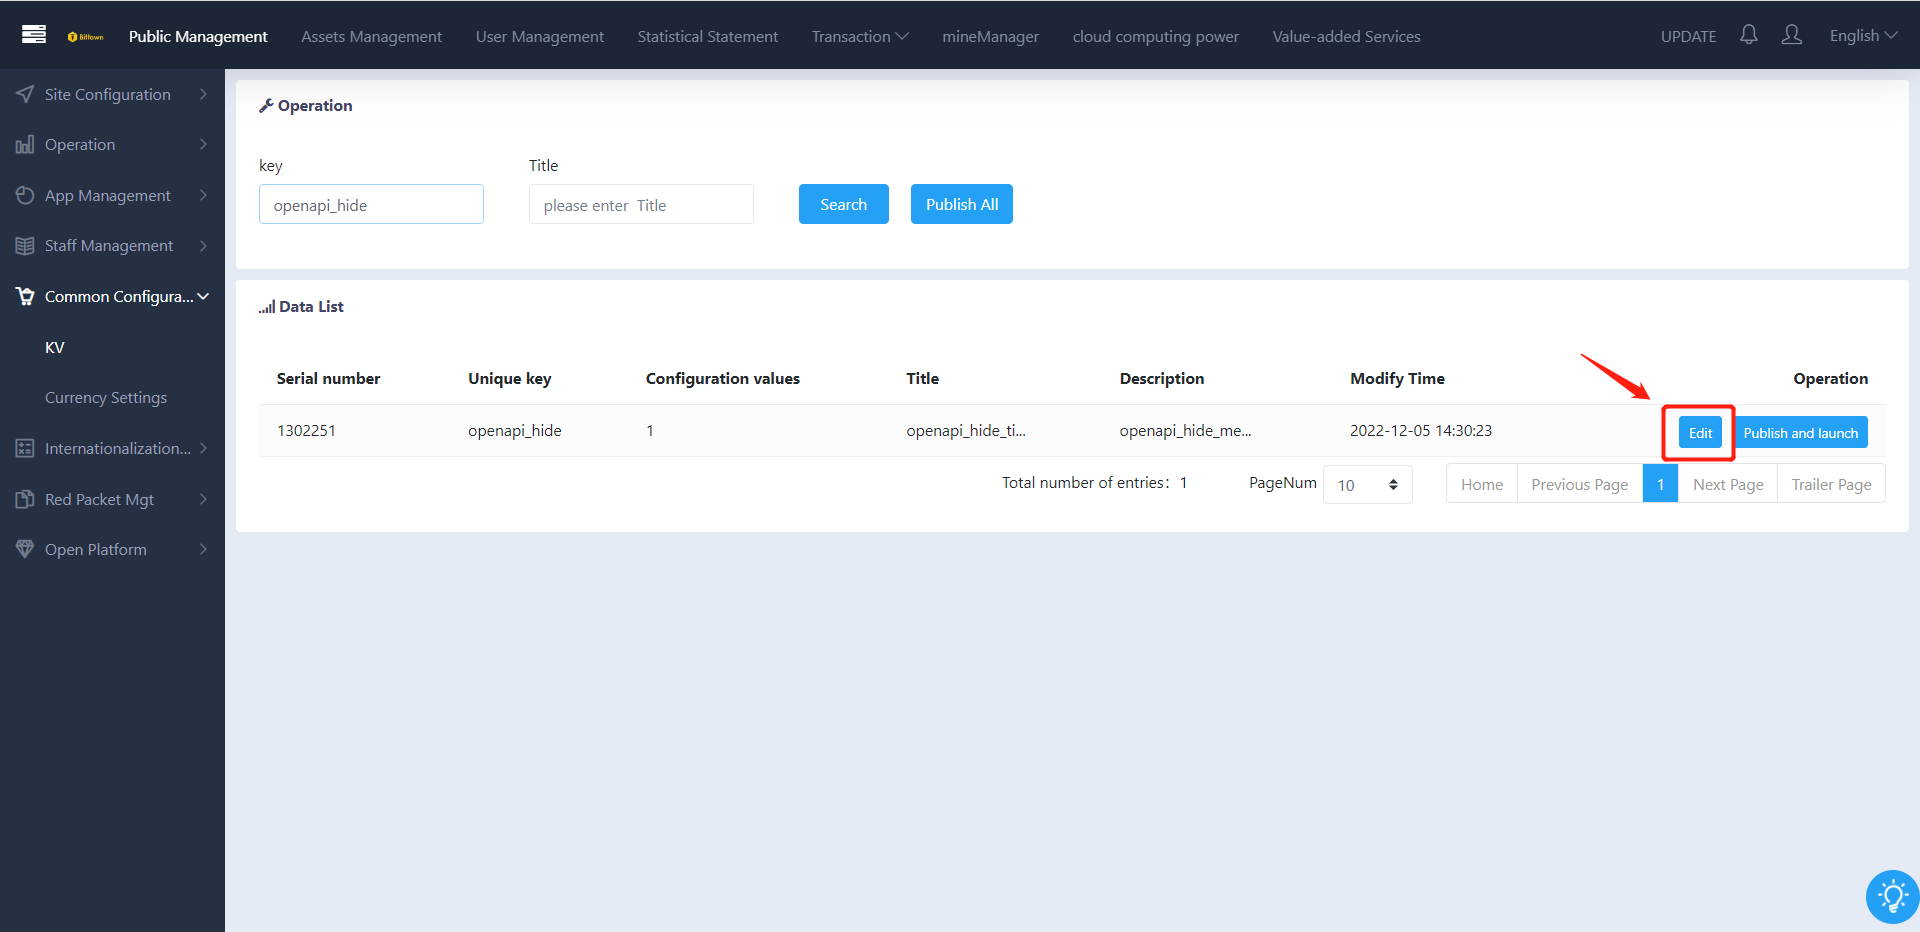Click the Common Configuration cart icon

point(25,296)
